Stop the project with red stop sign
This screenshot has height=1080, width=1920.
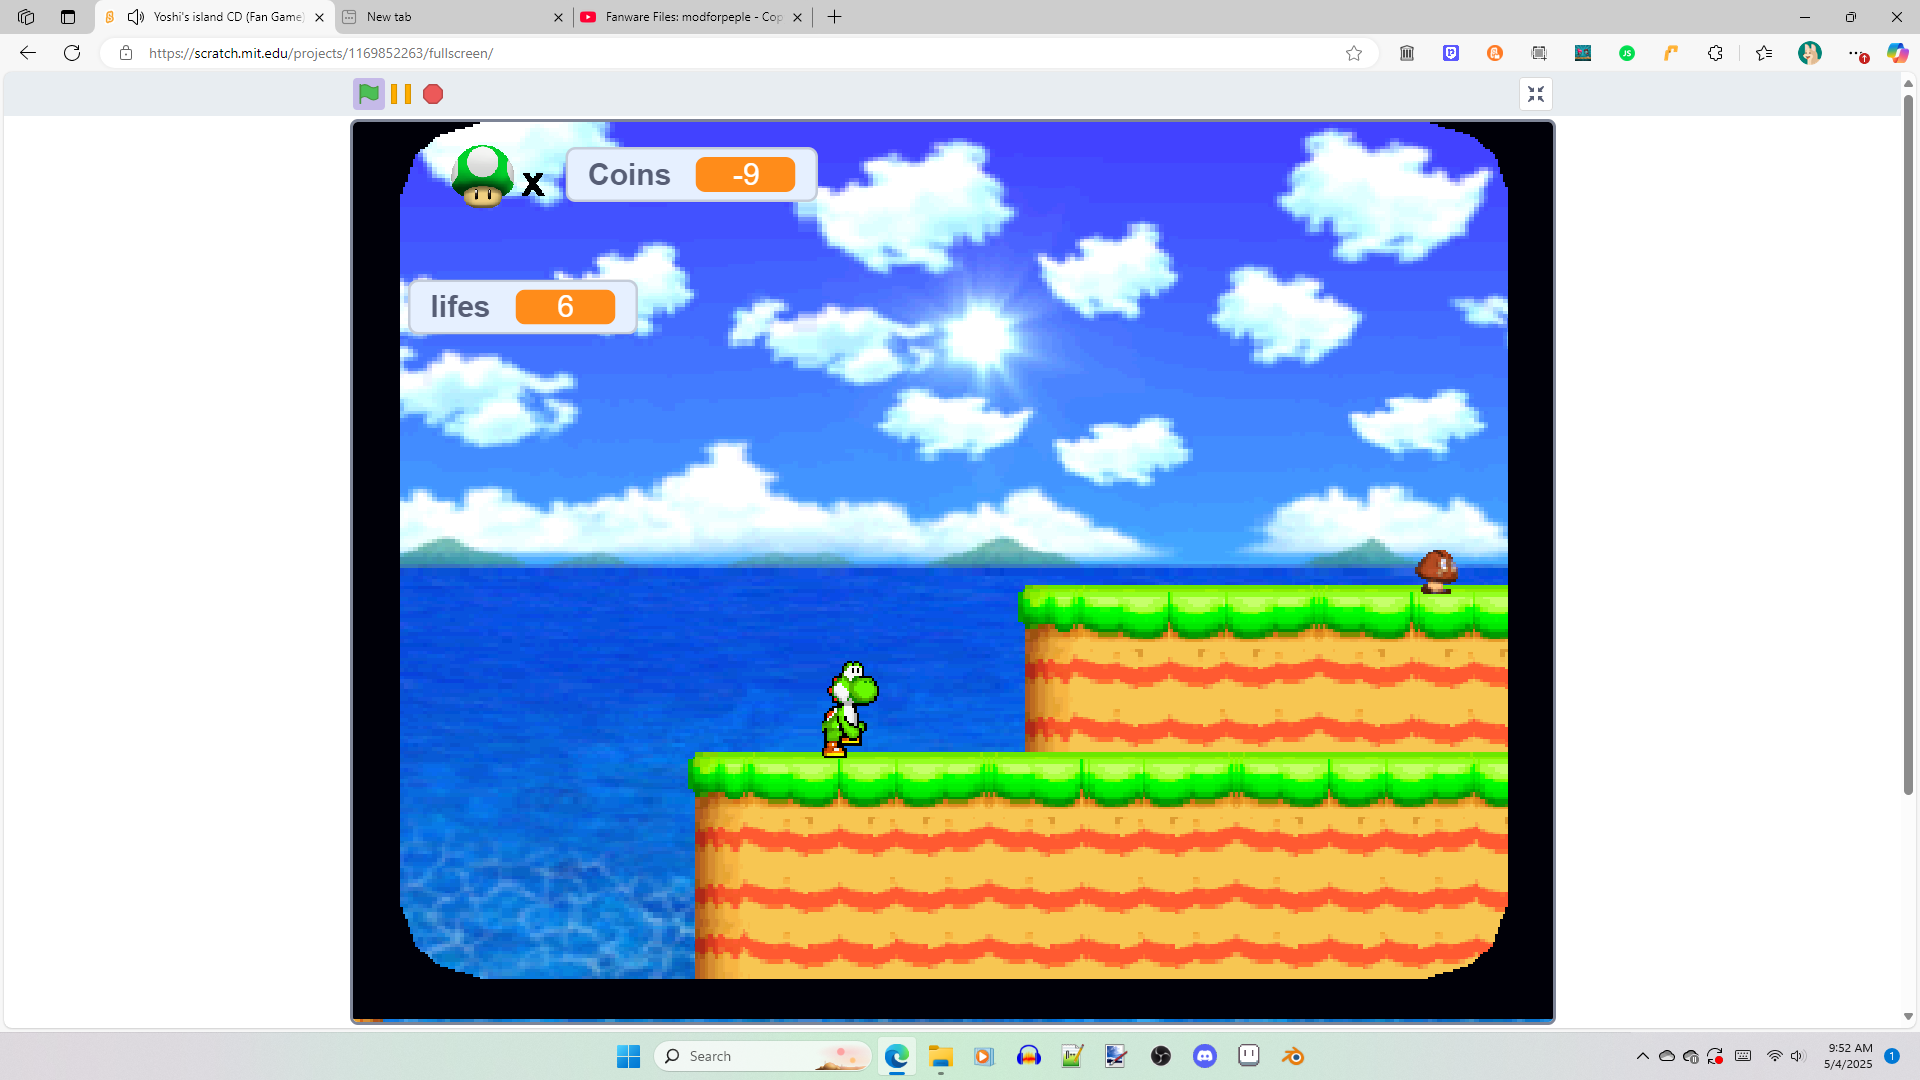point(433,94)
